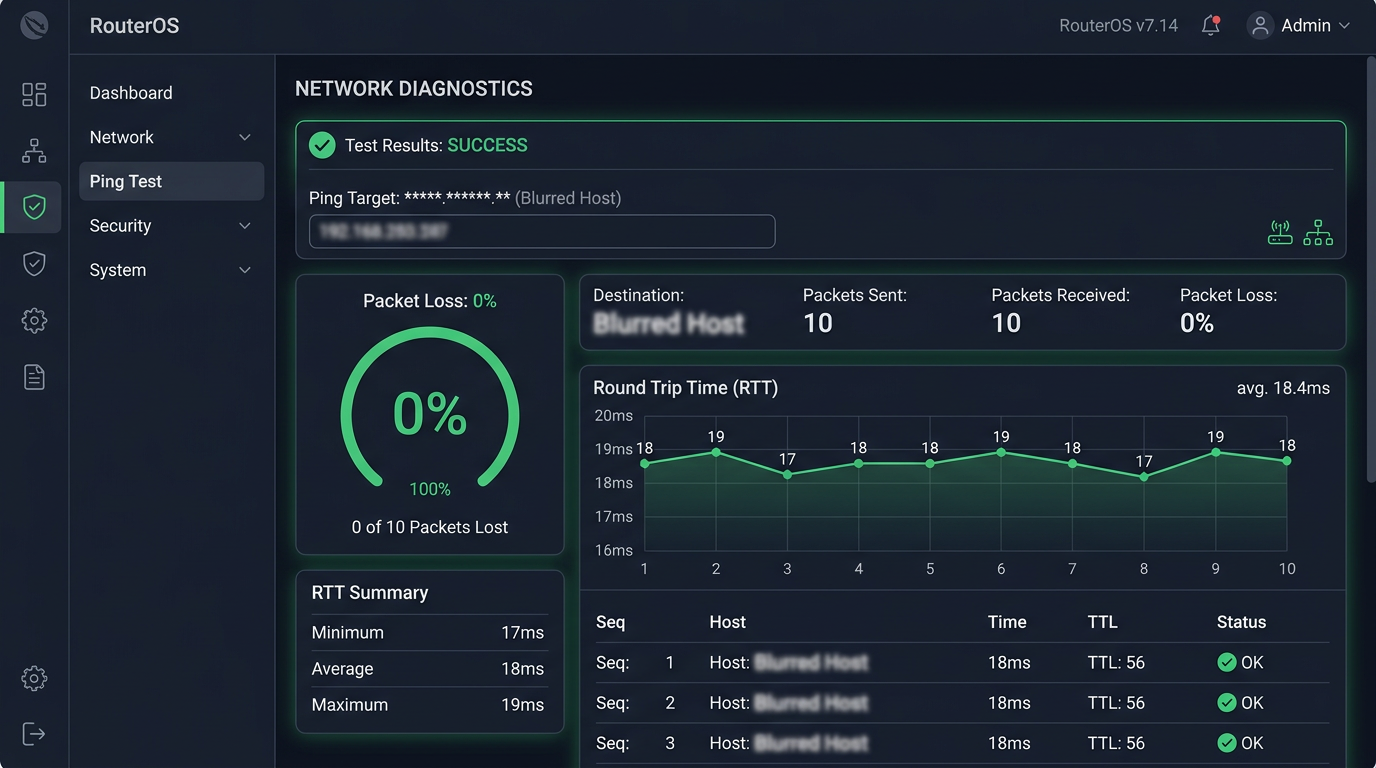Expand the Network menu chevron
1376x768 pixels.
pyautogui.click(x=245, y=137)
